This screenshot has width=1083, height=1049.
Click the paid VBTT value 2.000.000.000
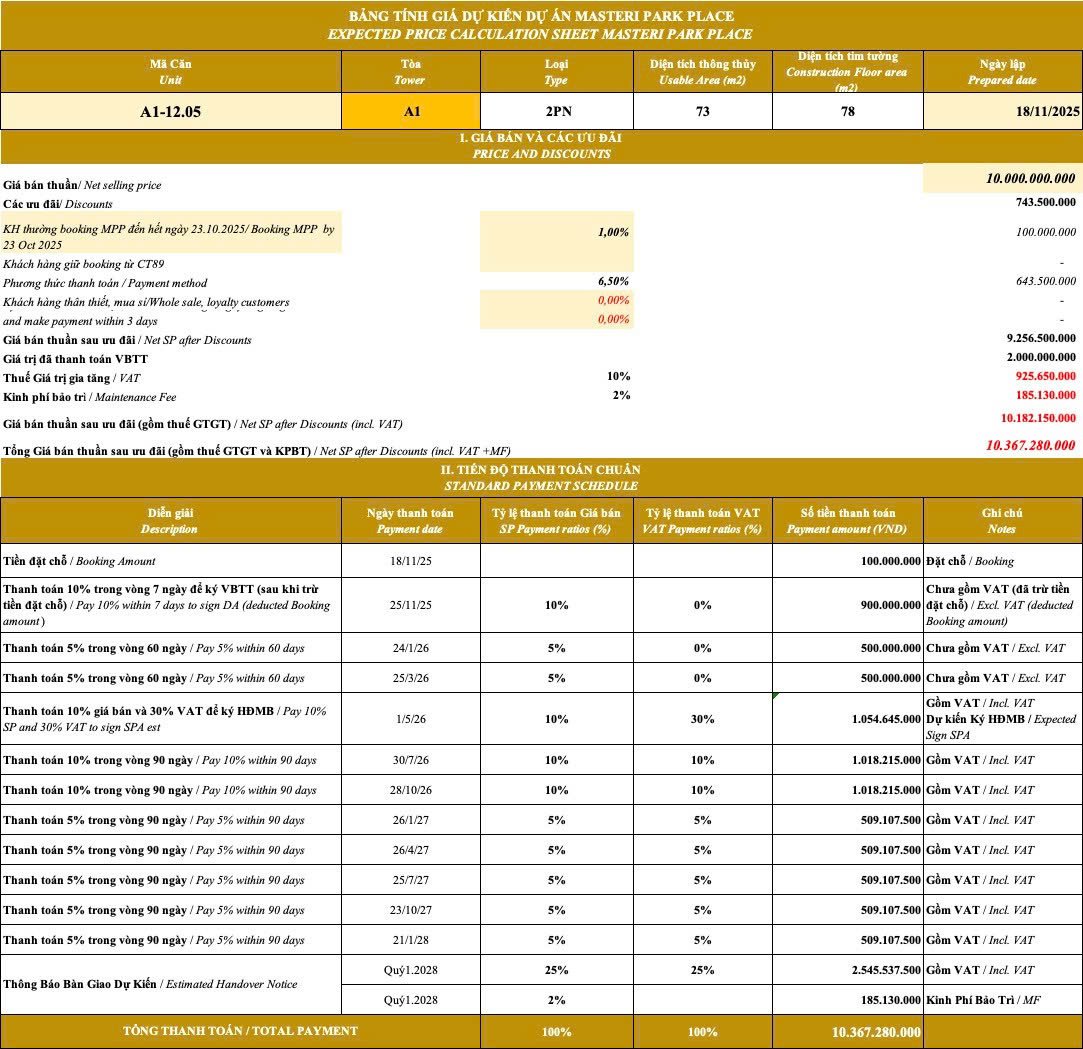(1041, 357)
